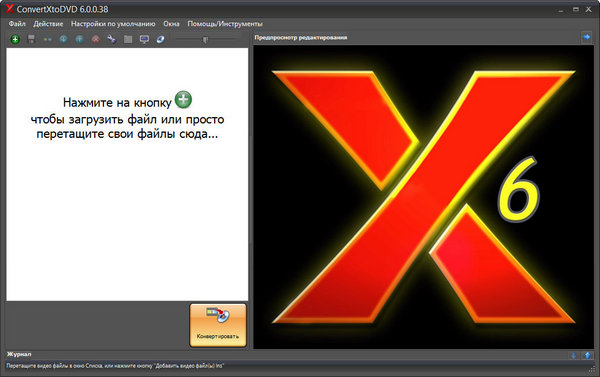Click the down arrow in Журнал bar
The height and width of the screenshot is (377, 600).
574,356
